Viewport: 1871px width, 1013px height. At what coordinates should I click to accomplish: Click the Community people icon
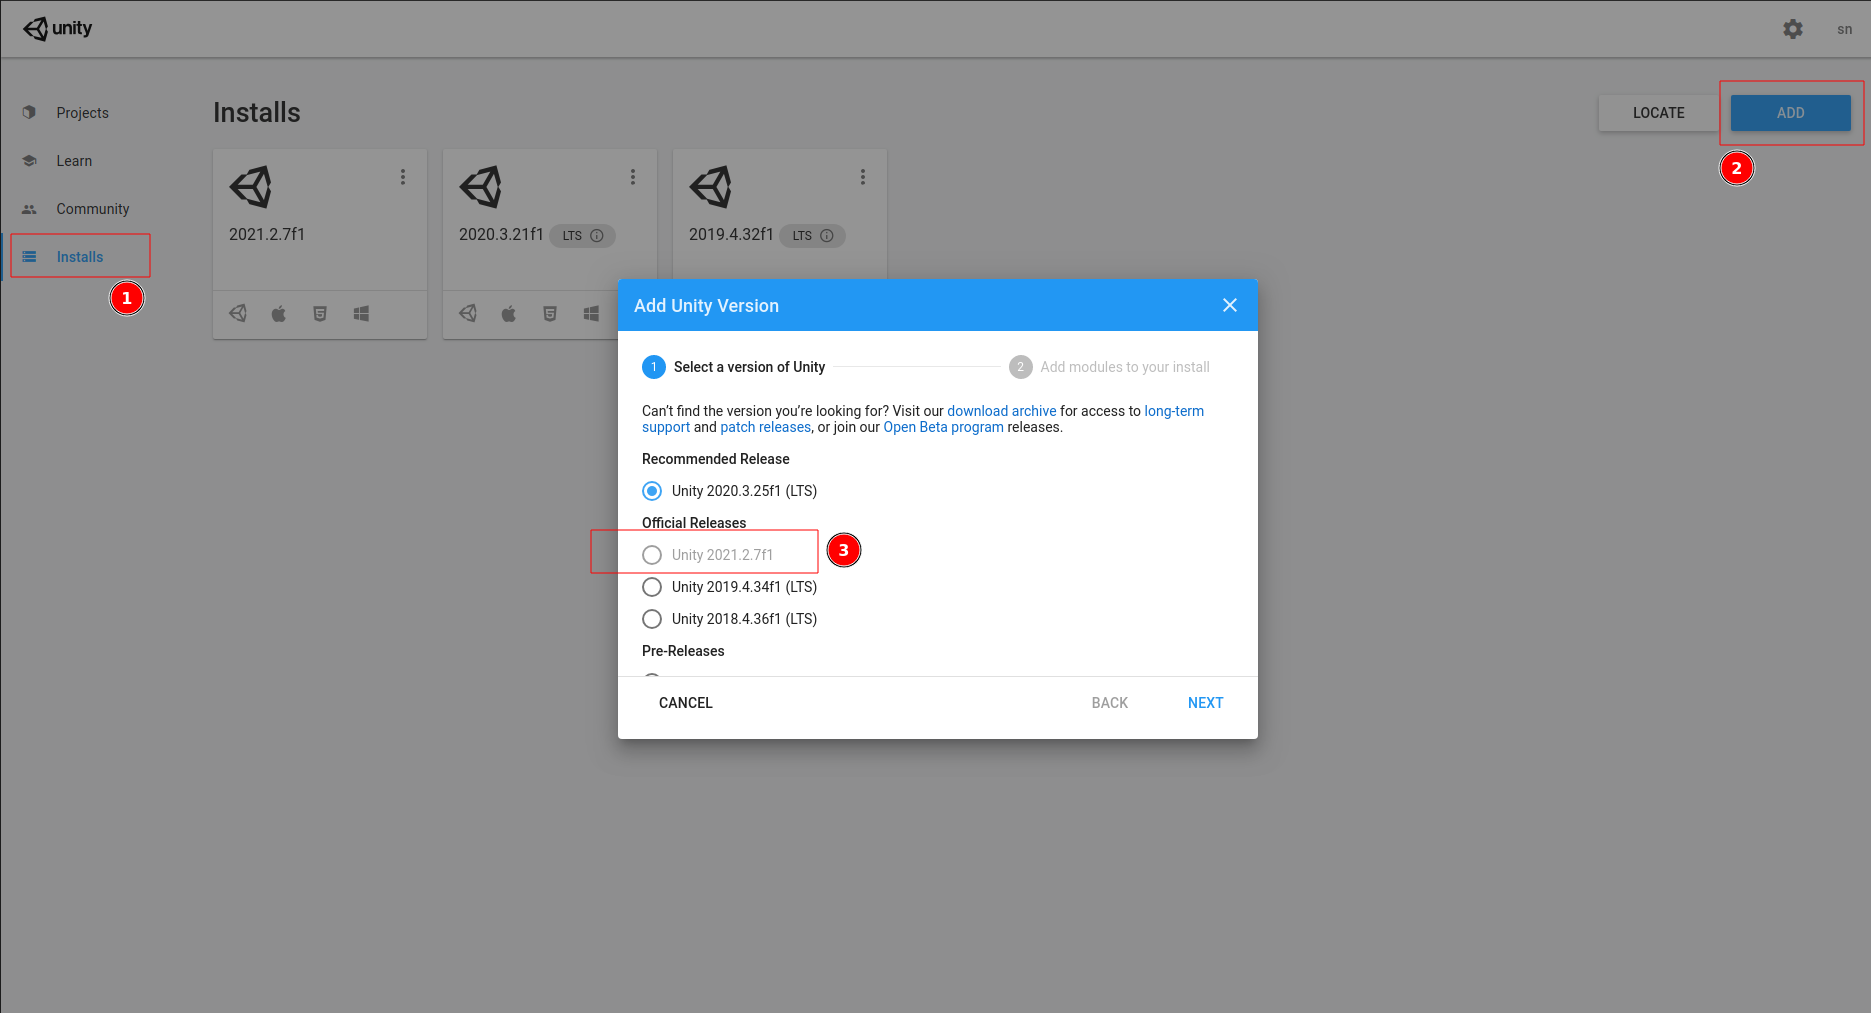tap(29, 209)
